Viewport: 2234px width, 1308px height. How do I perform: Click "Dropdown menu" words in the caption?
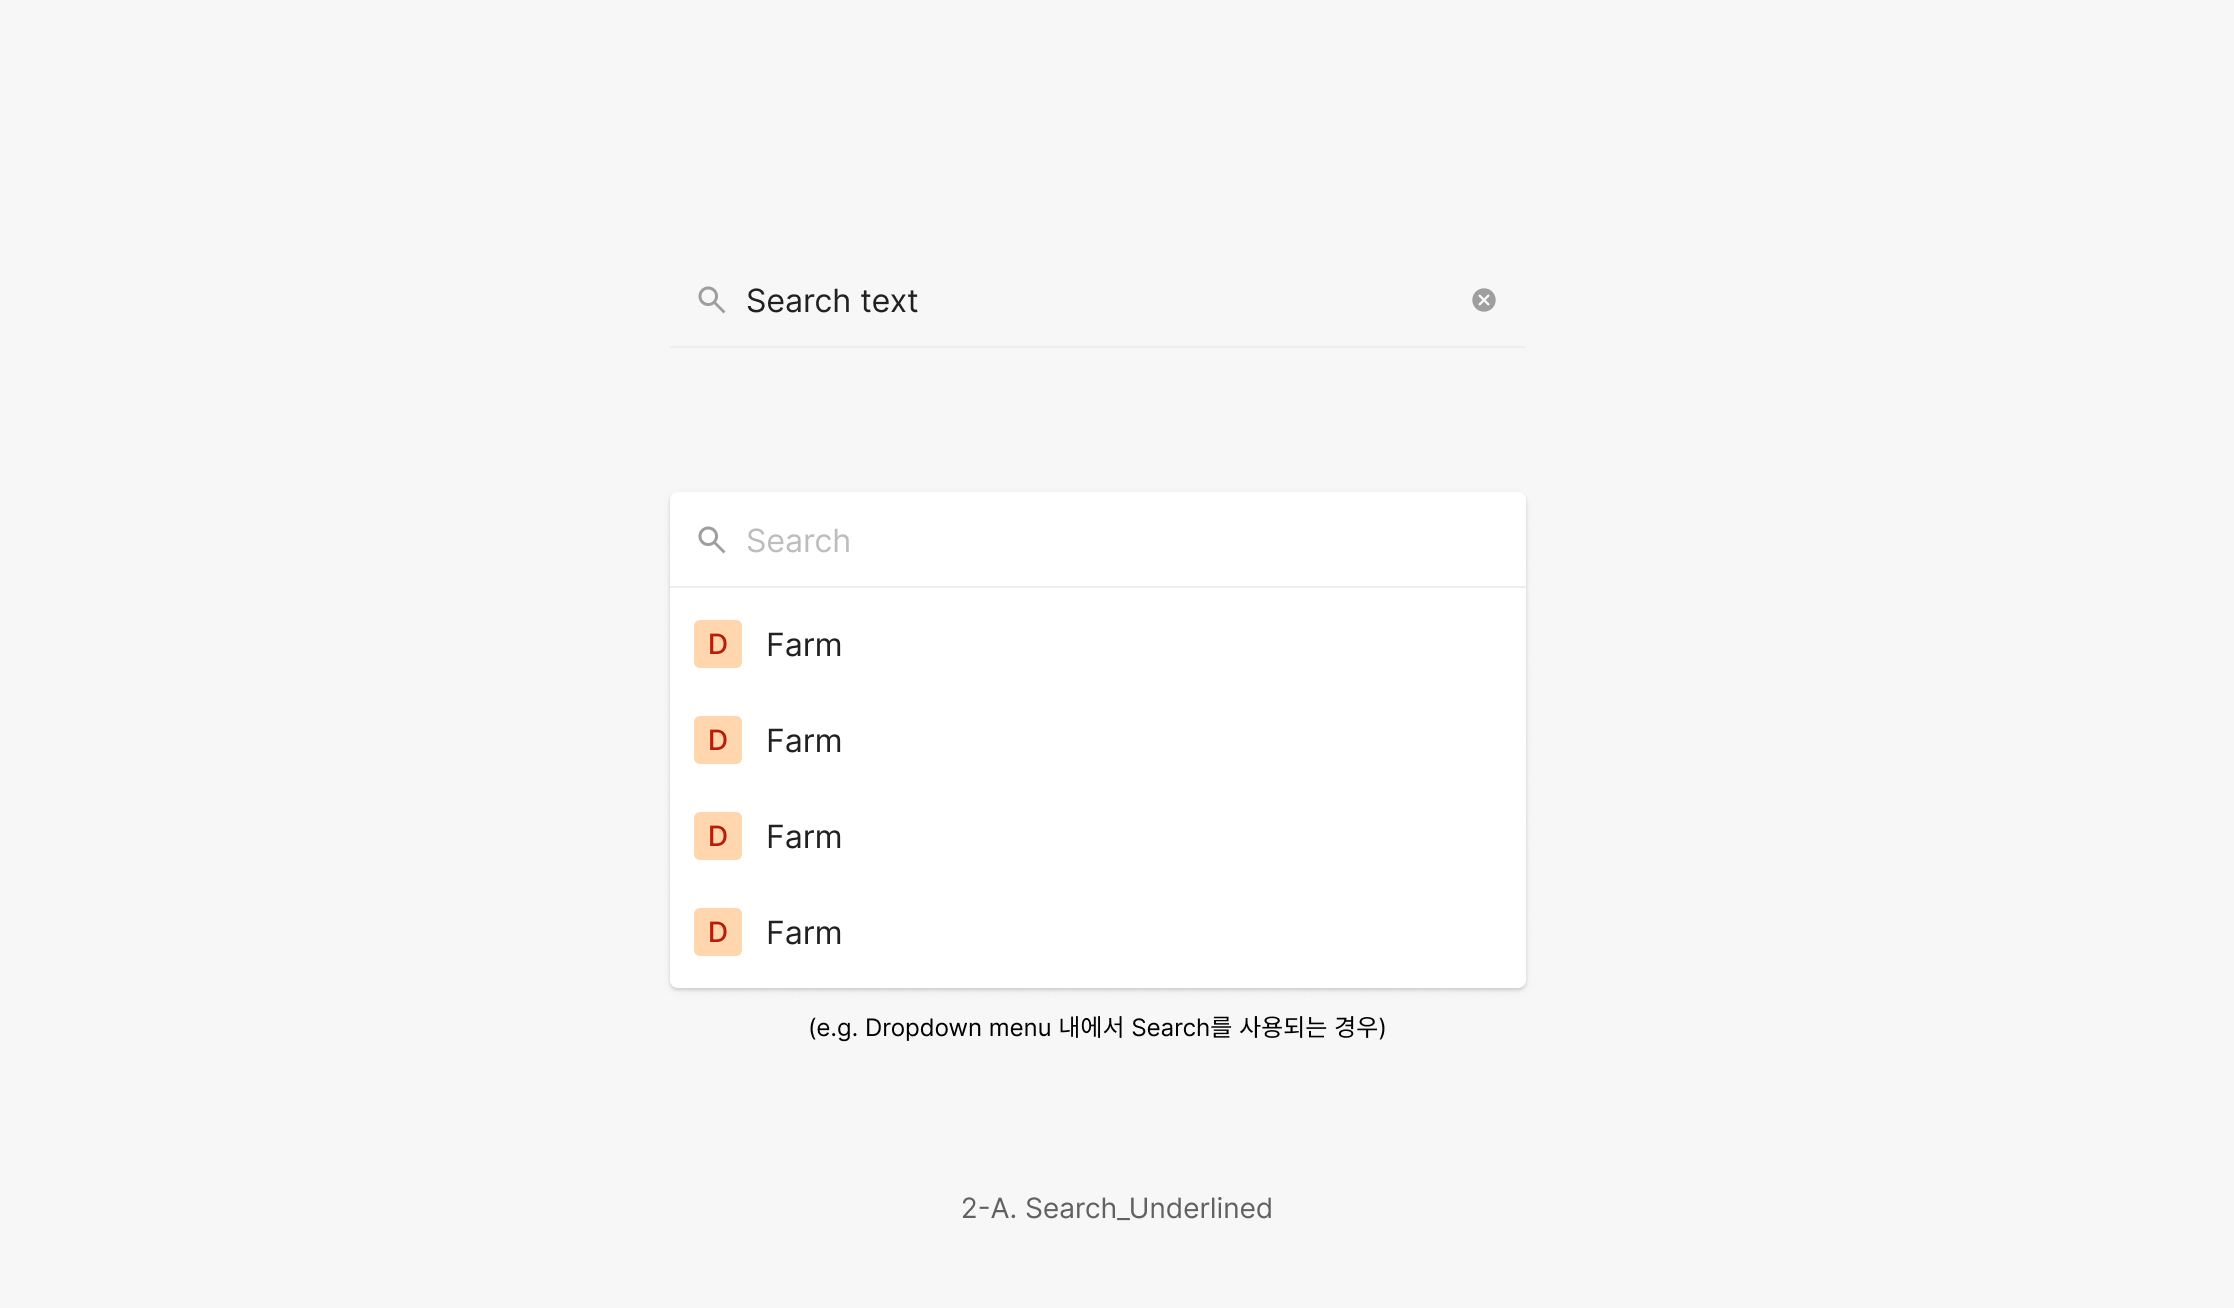(x=957, y=1028)
